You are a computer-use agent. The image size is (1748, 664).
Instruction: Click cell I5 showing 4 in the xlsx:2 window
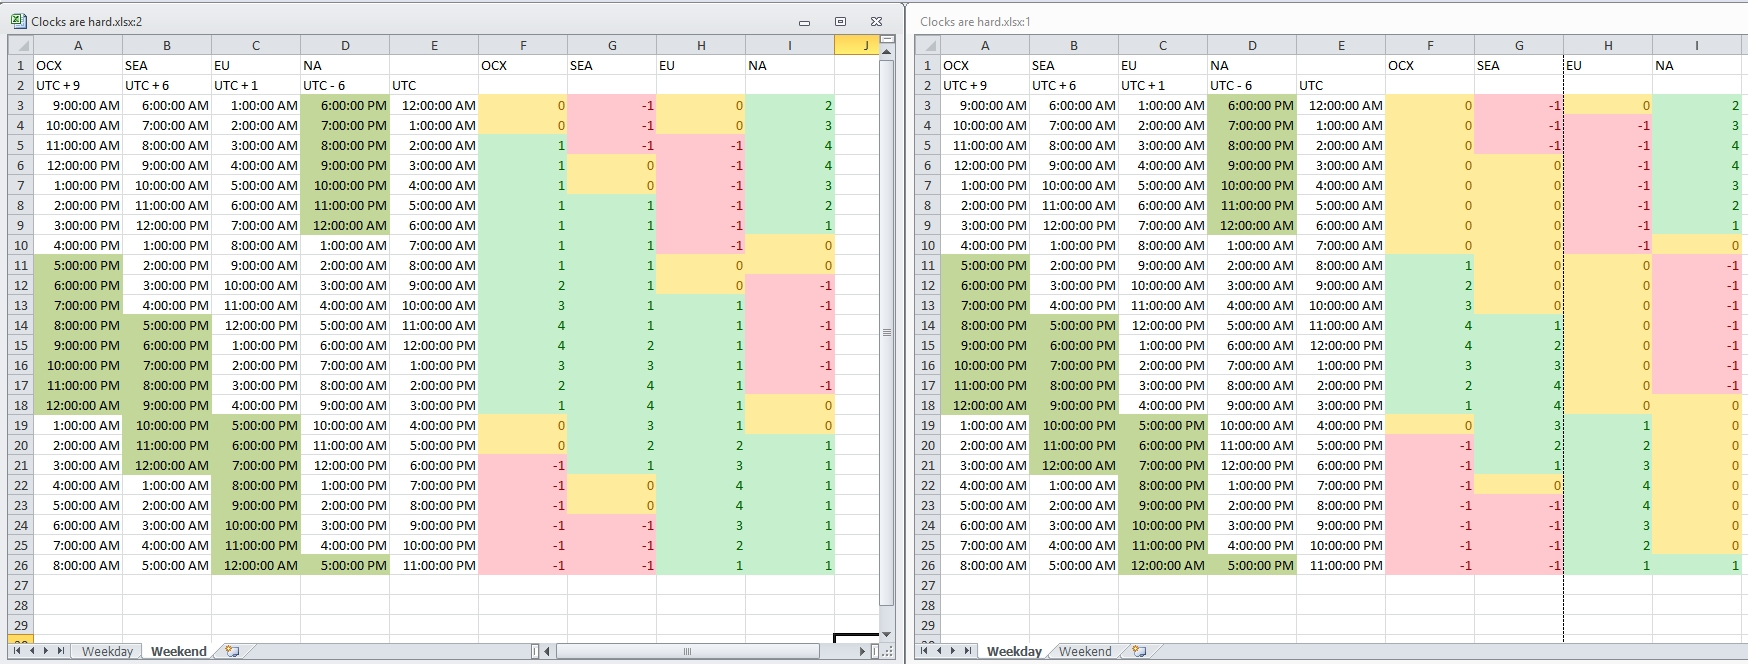click(x=790, y=145)
